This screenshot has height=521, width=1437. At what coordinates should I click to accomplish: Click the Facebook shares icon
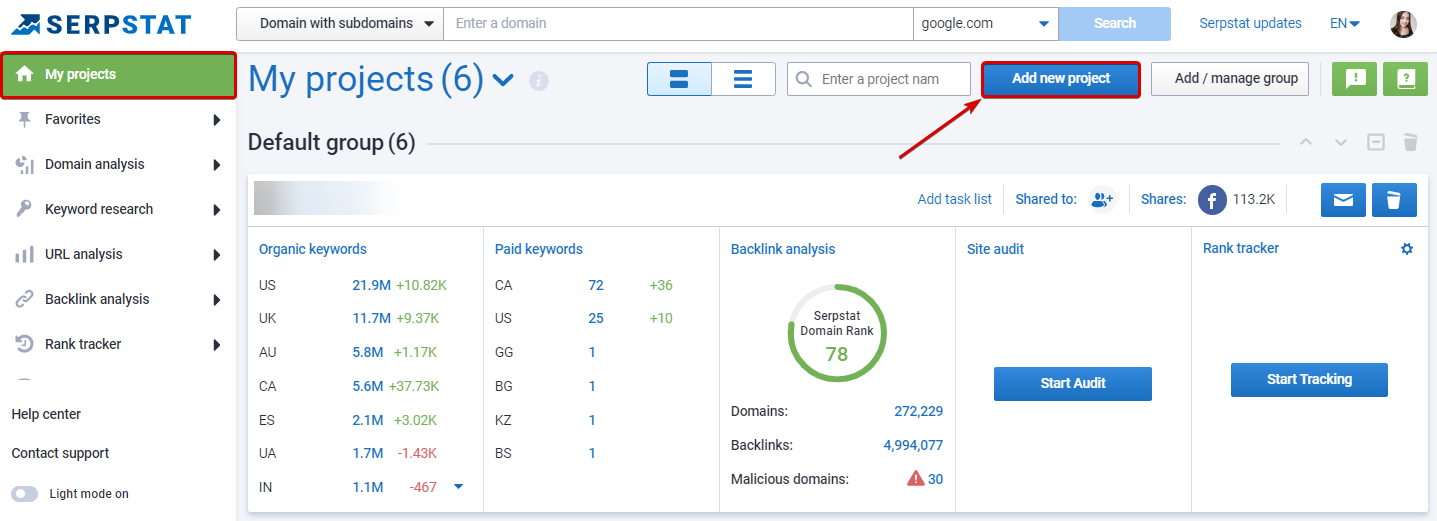pyautogui.click(x=1213, y=199)
